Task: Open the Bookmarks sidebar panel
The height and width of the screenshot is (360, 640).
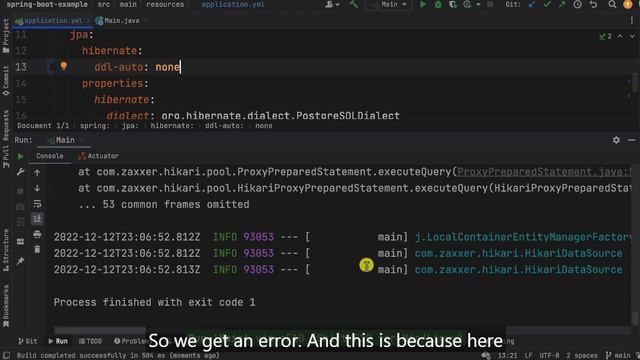Action: click(6, 306)
